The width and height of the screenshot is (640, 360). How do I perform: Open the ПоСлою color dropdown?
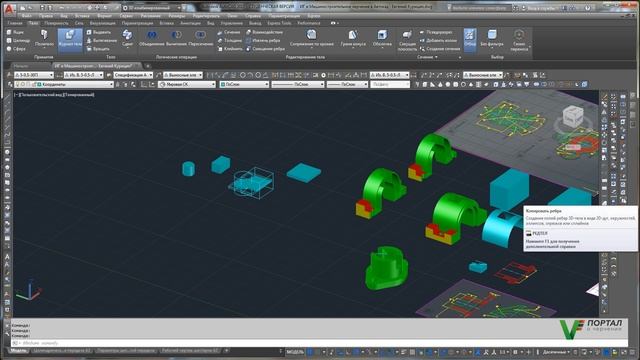[x=244, y=84]
